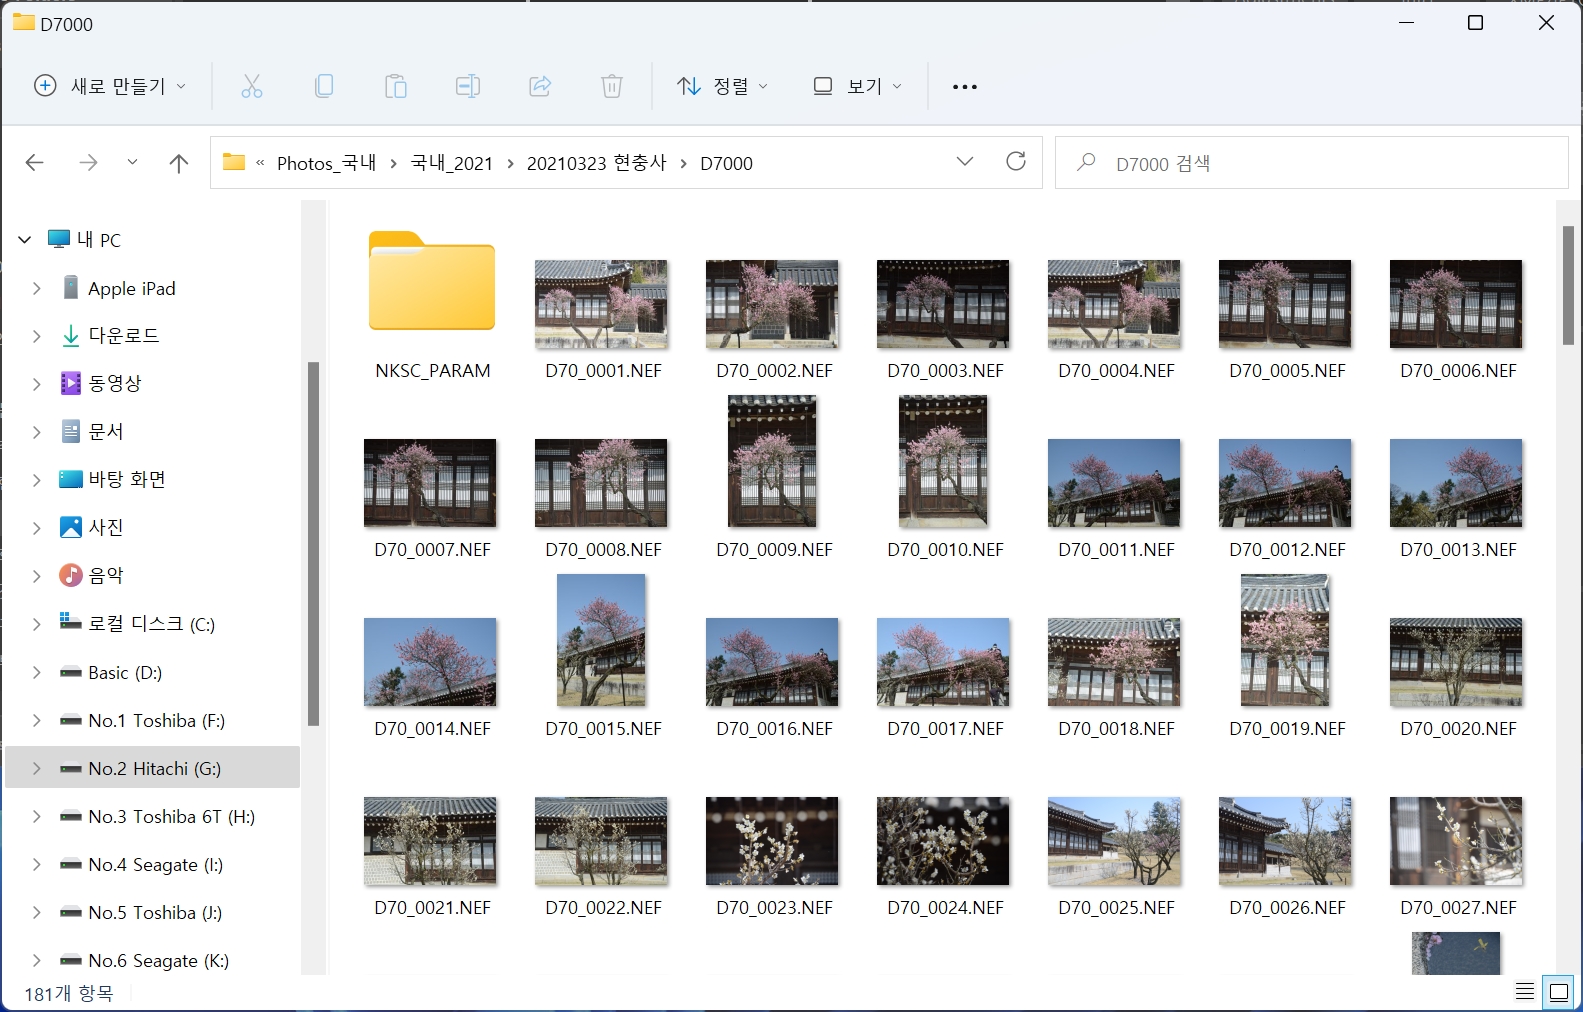This screenshot has width=1583, height=1012.
Task: Collapse the 내 PC tree node
Action: 25,240
